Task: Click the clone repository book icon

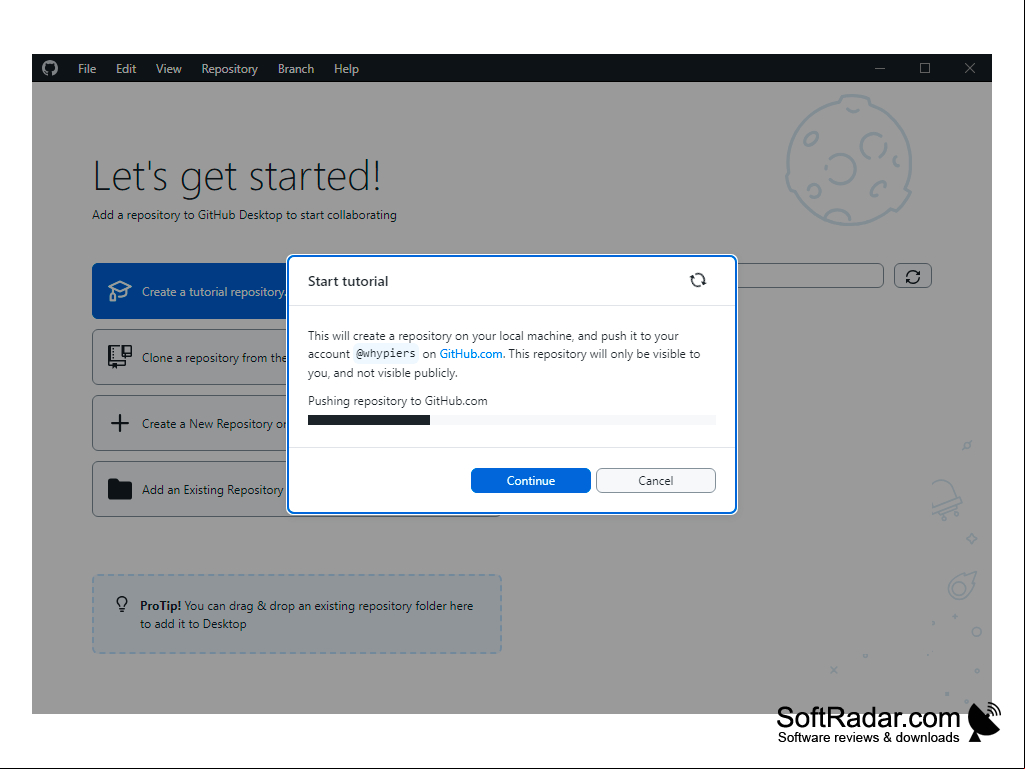Action: [x=120, y=357]
